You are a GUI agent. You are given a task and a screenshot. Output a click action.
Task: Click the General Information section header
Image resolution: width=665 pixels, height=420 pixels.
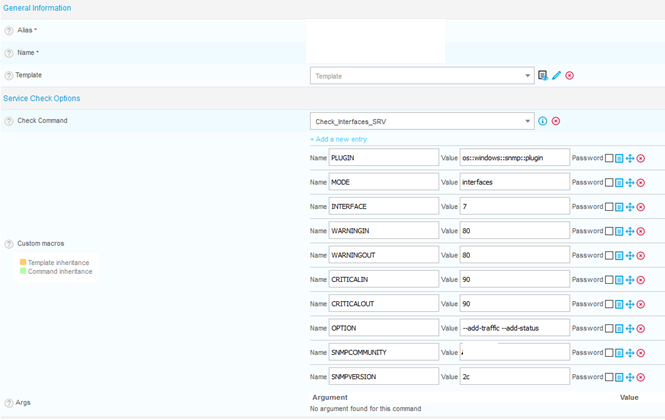[x=36, y=8]
